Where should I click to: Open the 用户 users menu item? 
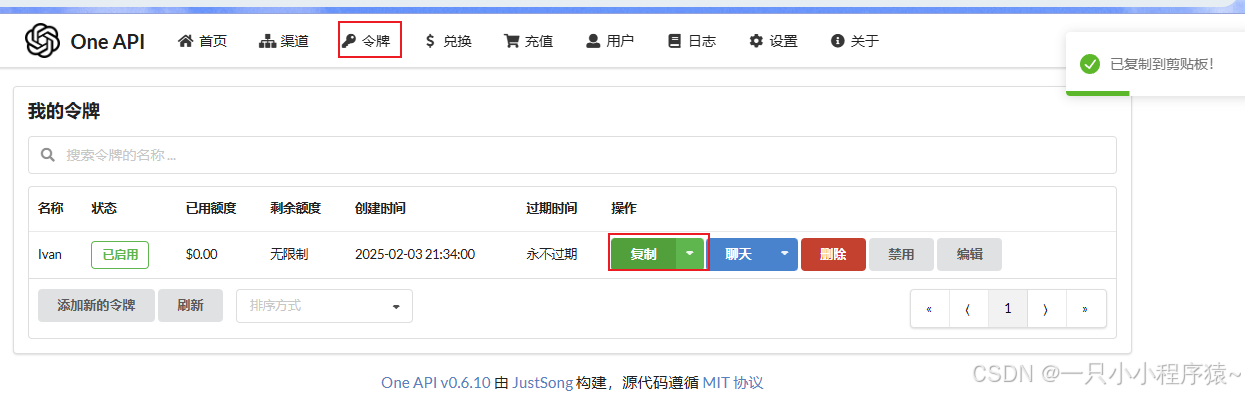(610, 41)
